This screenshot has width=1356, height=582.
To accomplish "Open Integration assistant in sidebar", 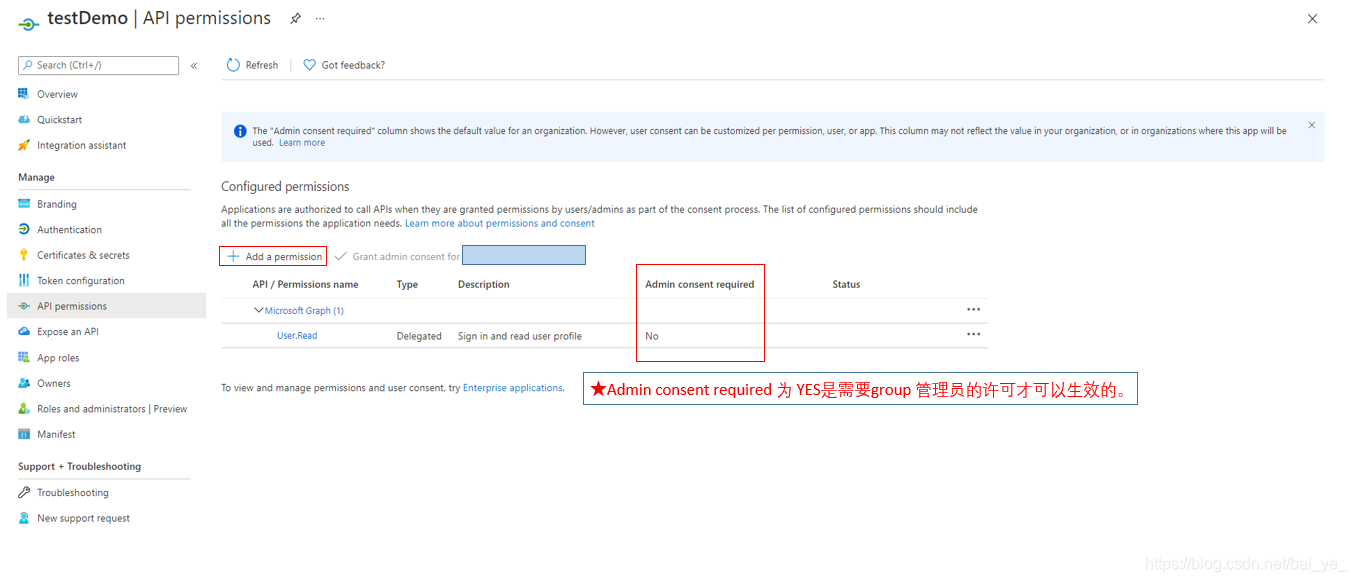I will click(81, 145).
